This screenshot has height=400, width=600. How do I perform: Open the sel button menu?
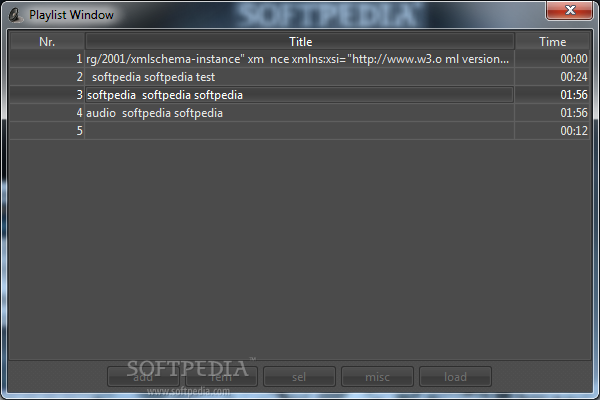click(x=299, y=377)
